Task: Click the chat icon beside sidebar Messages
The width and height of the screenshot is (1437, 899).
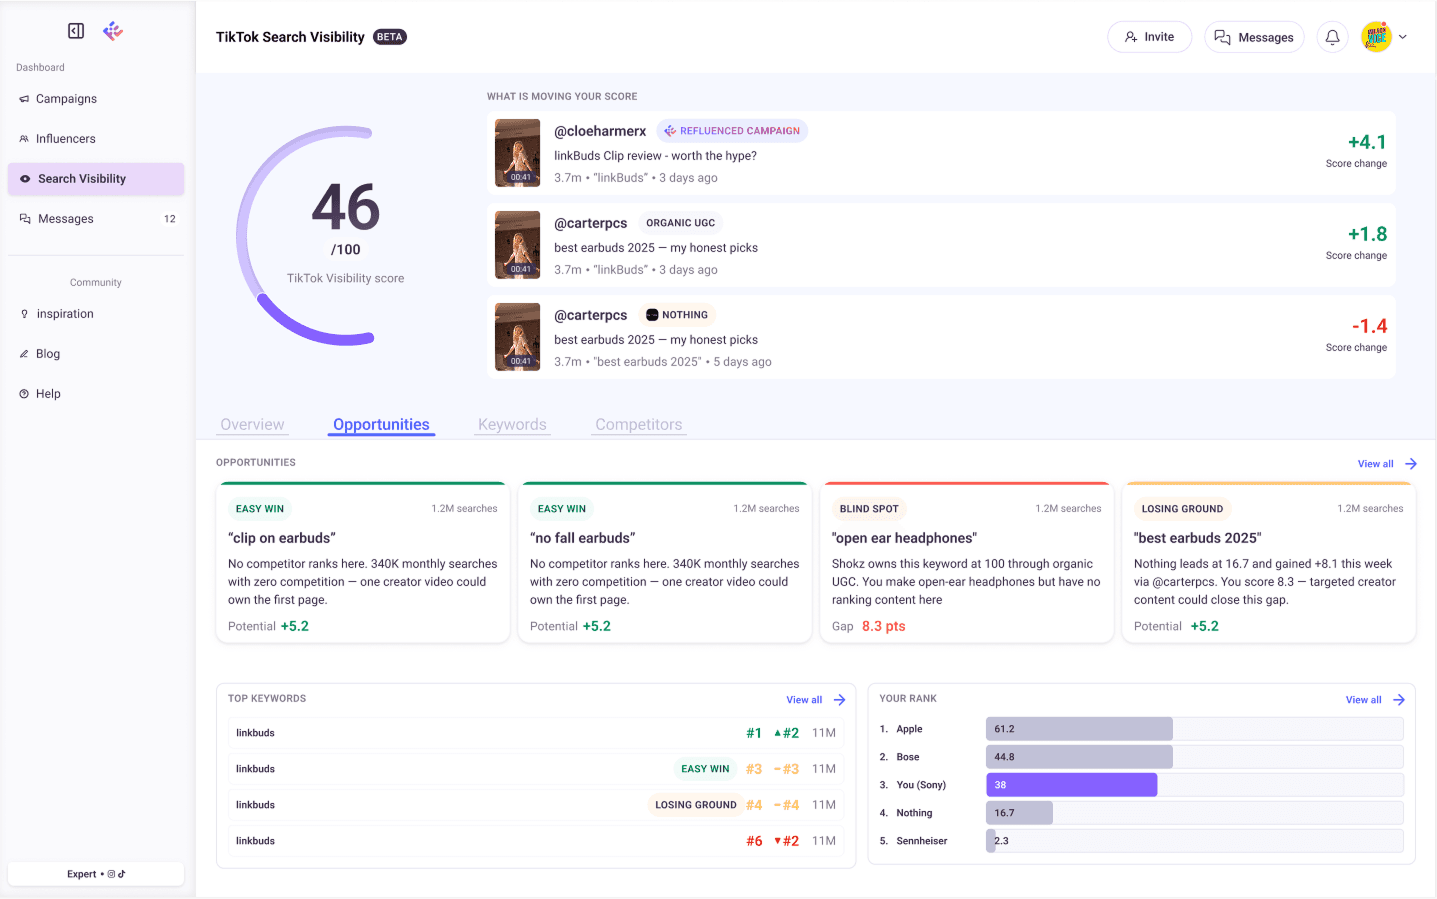Action: (x=25, y=219)
